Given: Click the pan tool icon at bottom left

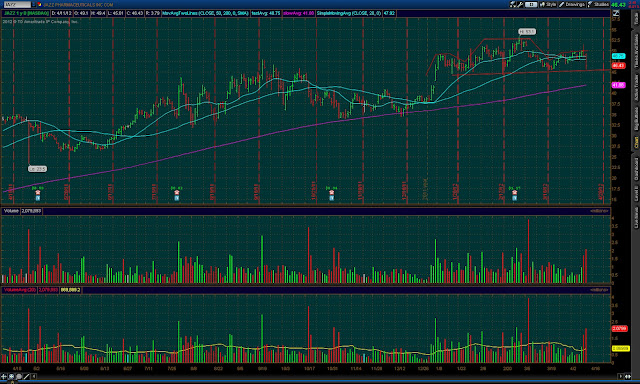Looking at the screenshot, I should (11, 376).
